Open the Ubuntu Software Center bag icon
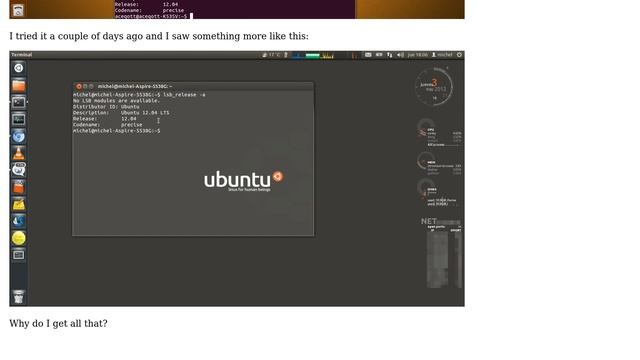Viewport: 640px width, 360px height. (x=18, y=187)
